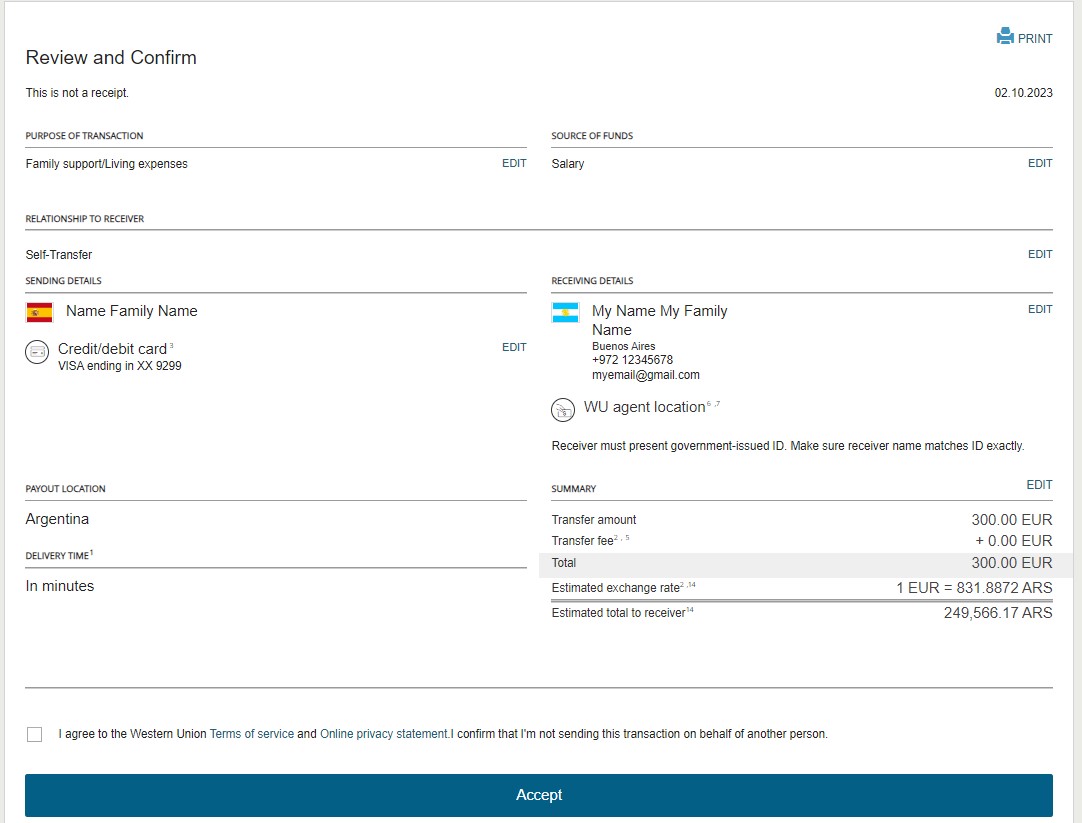
Task: Click the receiver email myemail@gmail.com
Action: coord(645,375)
